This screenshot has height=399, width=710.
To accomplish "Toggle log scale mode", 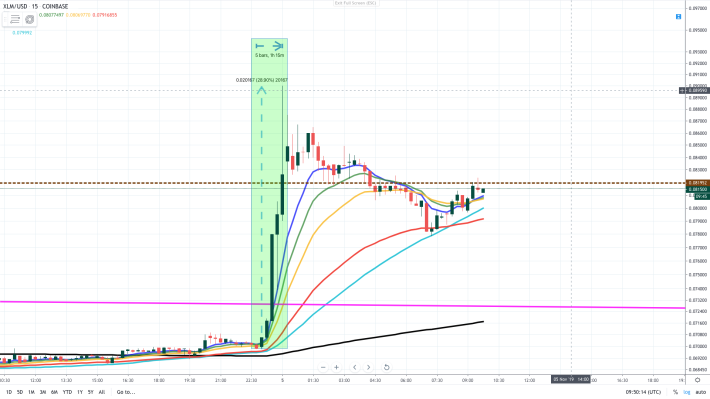I will click(687, 392).
